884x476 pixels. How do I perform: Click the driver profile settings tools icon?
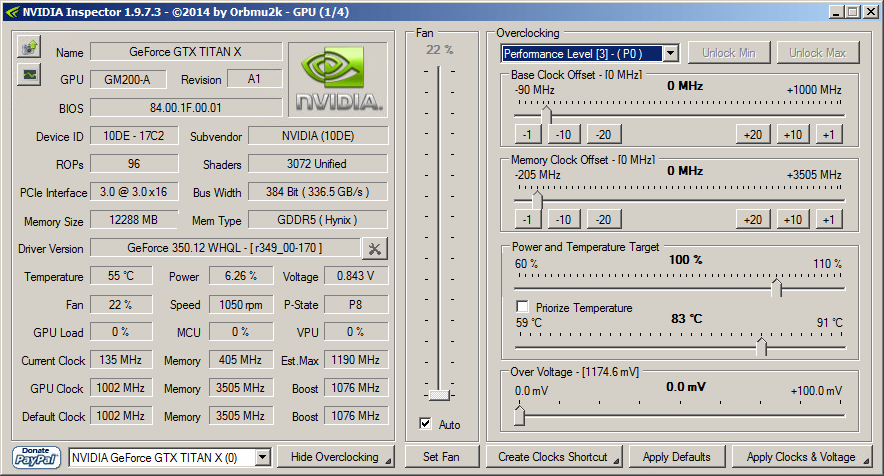click(374, 248)
